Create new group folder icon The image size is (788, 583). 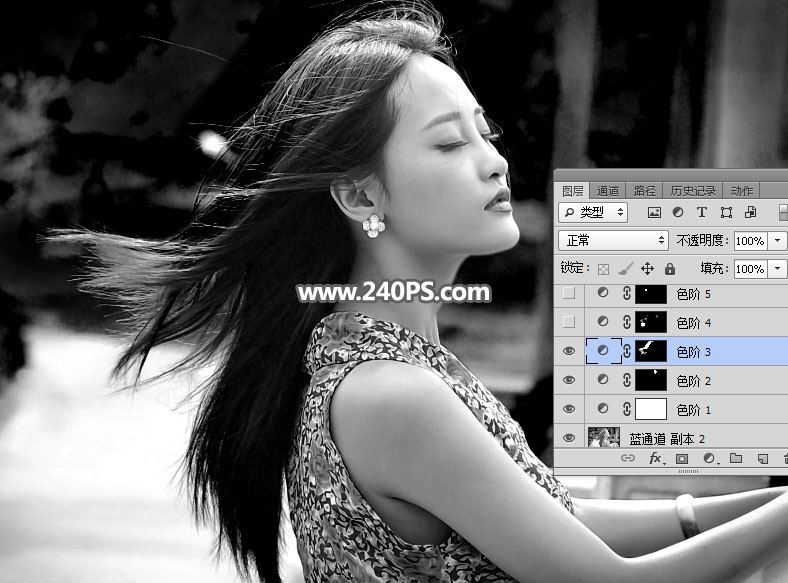(736, 458)
